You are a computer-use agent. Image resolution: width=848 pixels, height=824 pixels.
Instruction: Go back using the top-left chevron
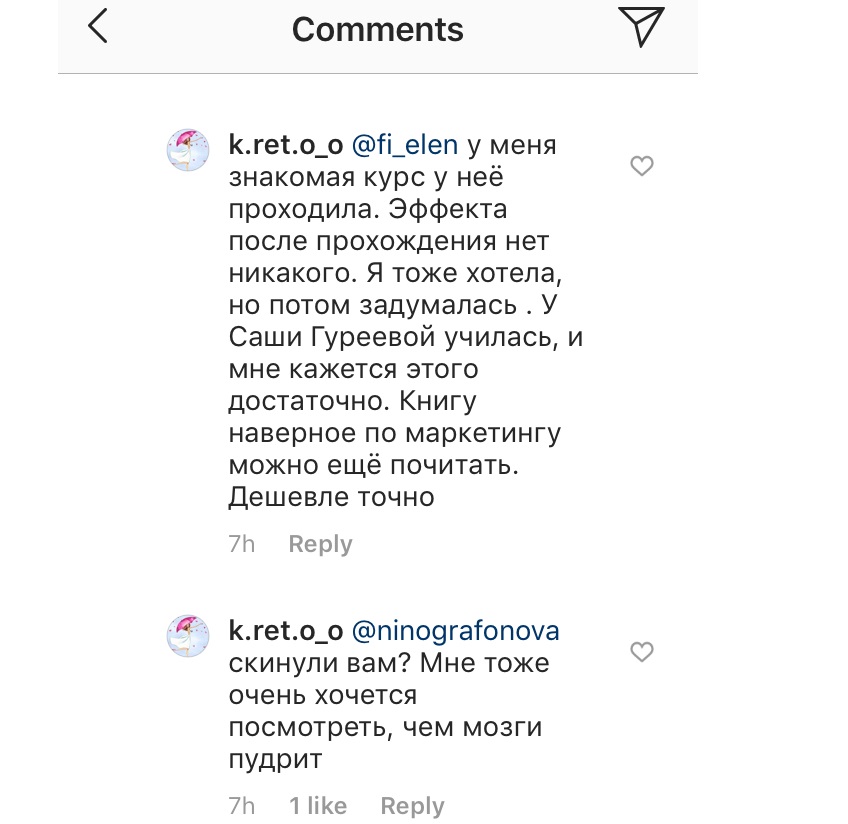[x=98, y=27]
